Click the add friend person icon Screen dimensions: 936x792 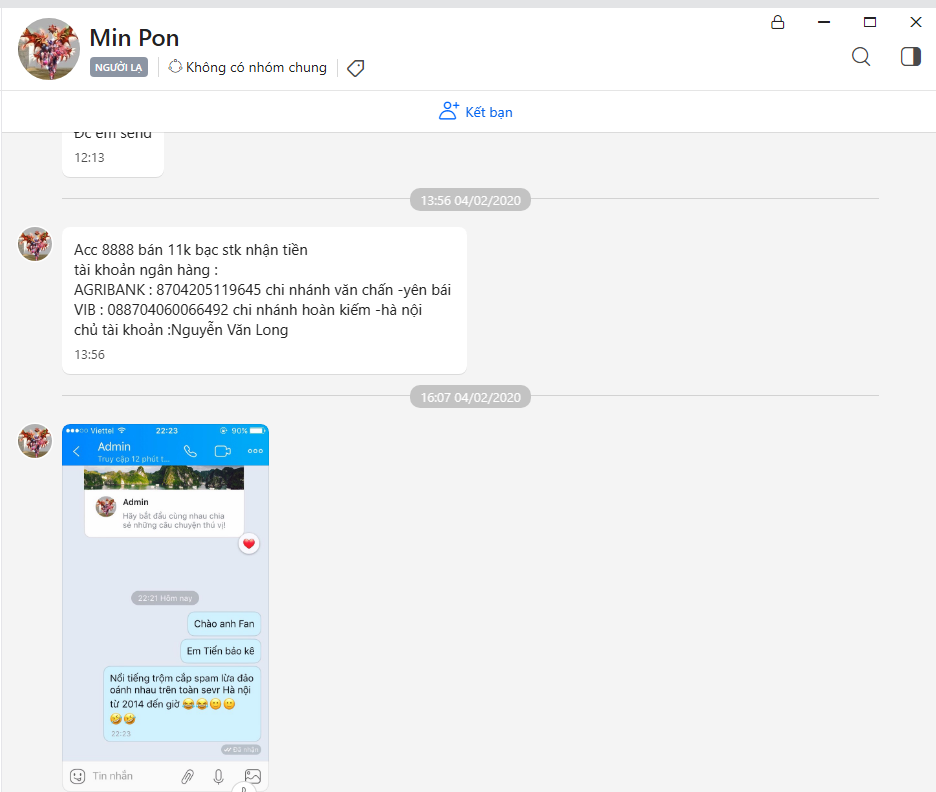449,111
